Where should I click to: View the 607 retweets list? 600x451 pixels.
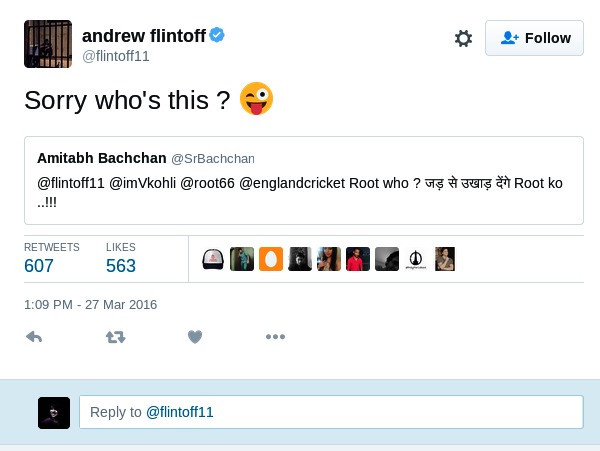[39, 265]
